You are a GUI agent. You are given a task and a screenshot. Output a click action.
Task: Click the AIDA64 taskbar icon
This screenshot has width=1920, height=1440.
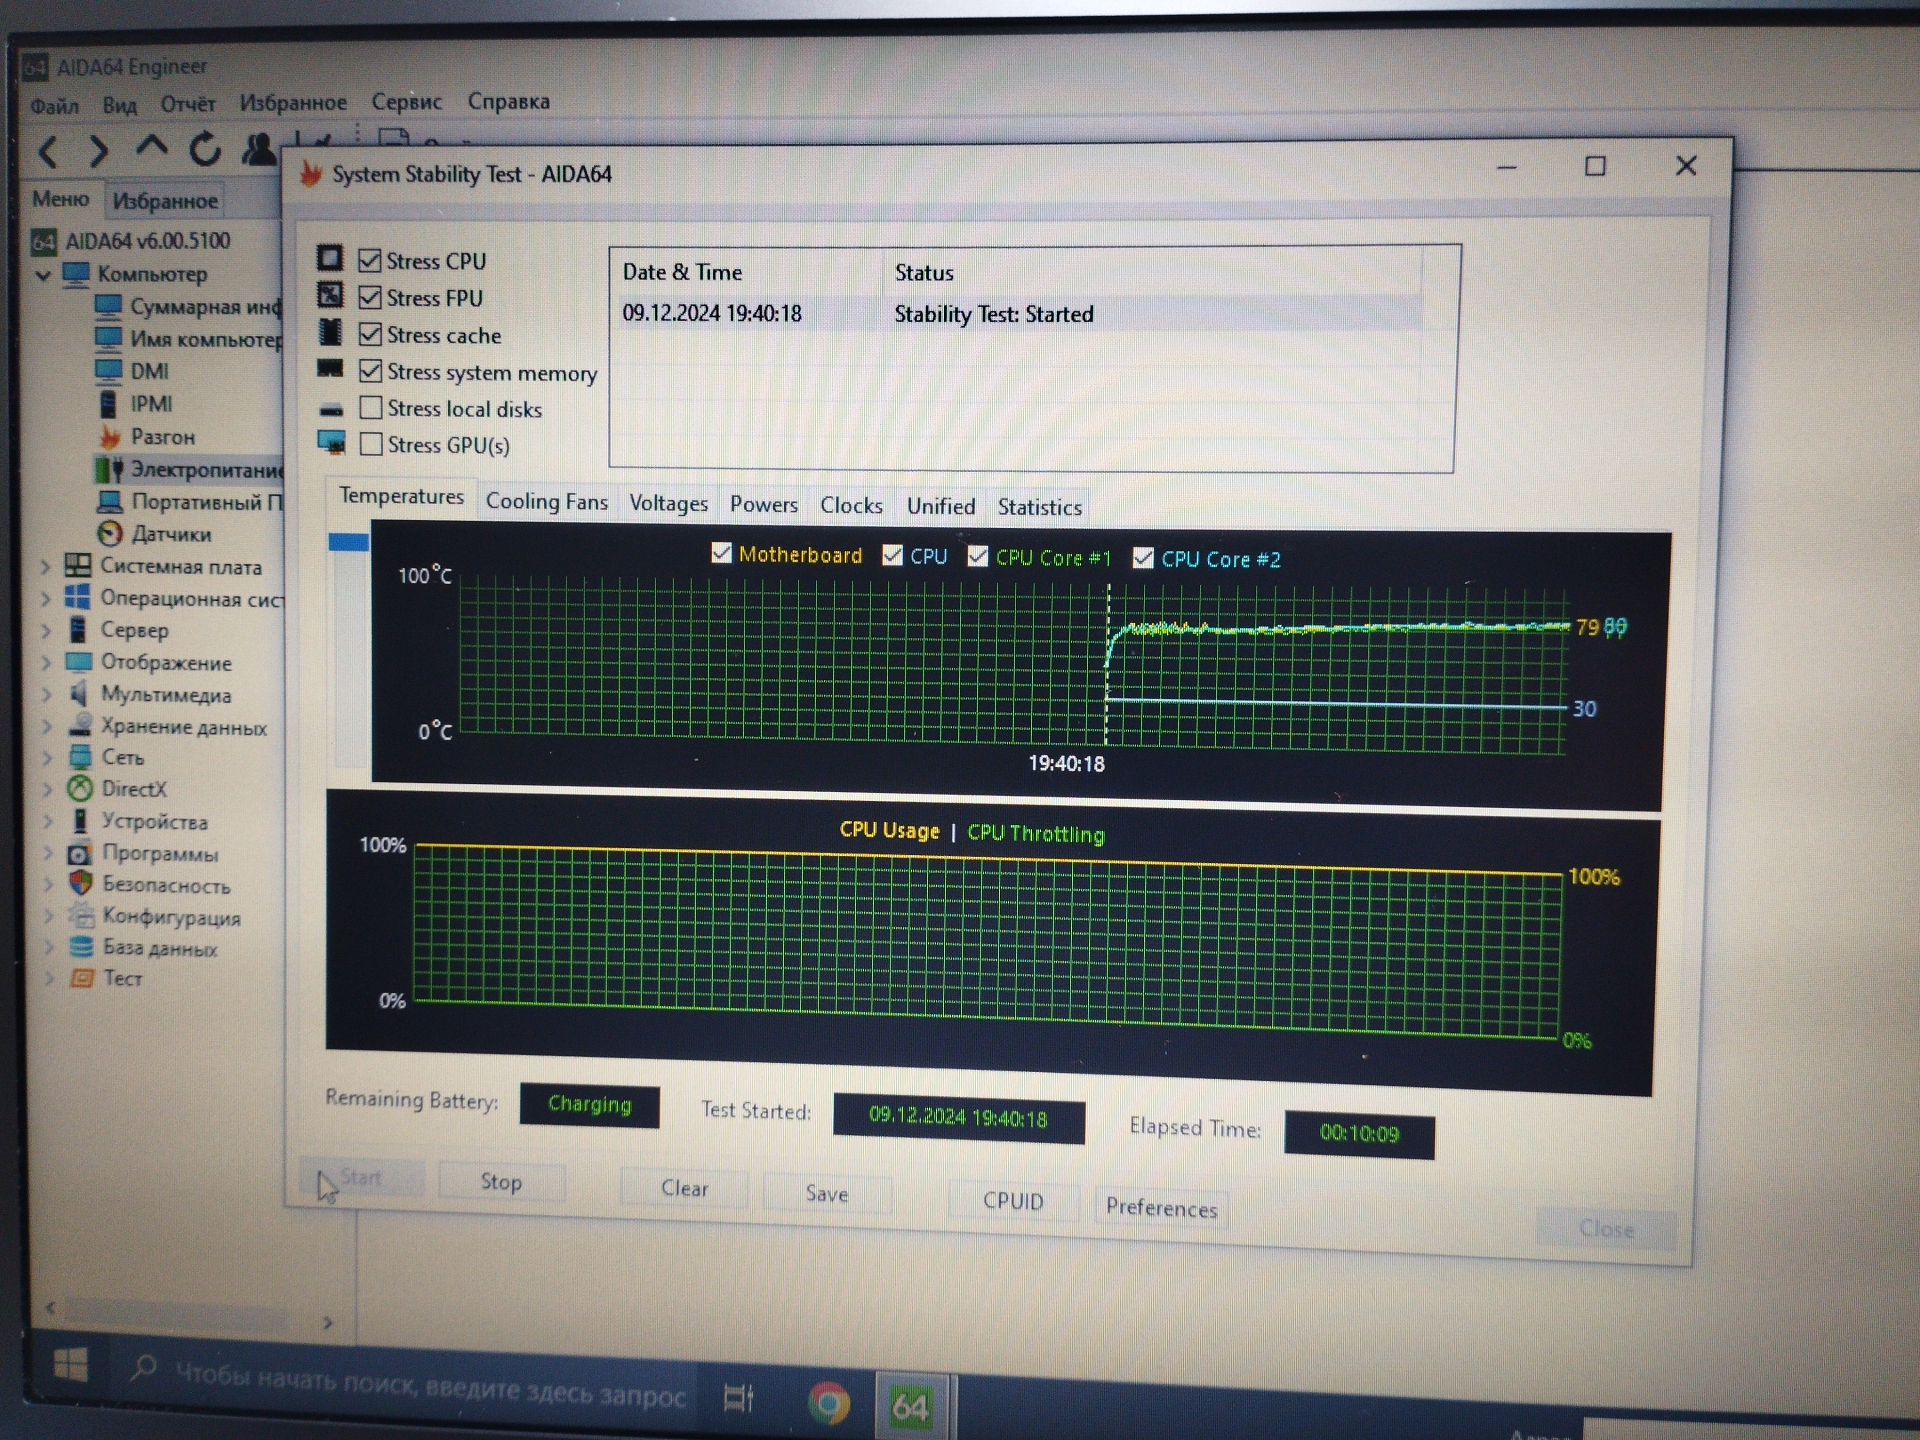[910, 1406]
